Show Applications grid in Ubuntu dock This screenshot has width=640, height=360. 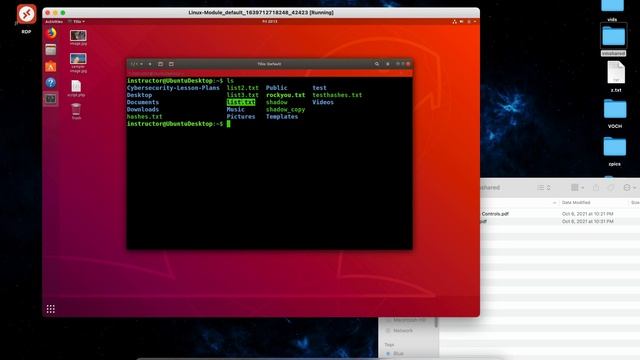pos(51,309)
